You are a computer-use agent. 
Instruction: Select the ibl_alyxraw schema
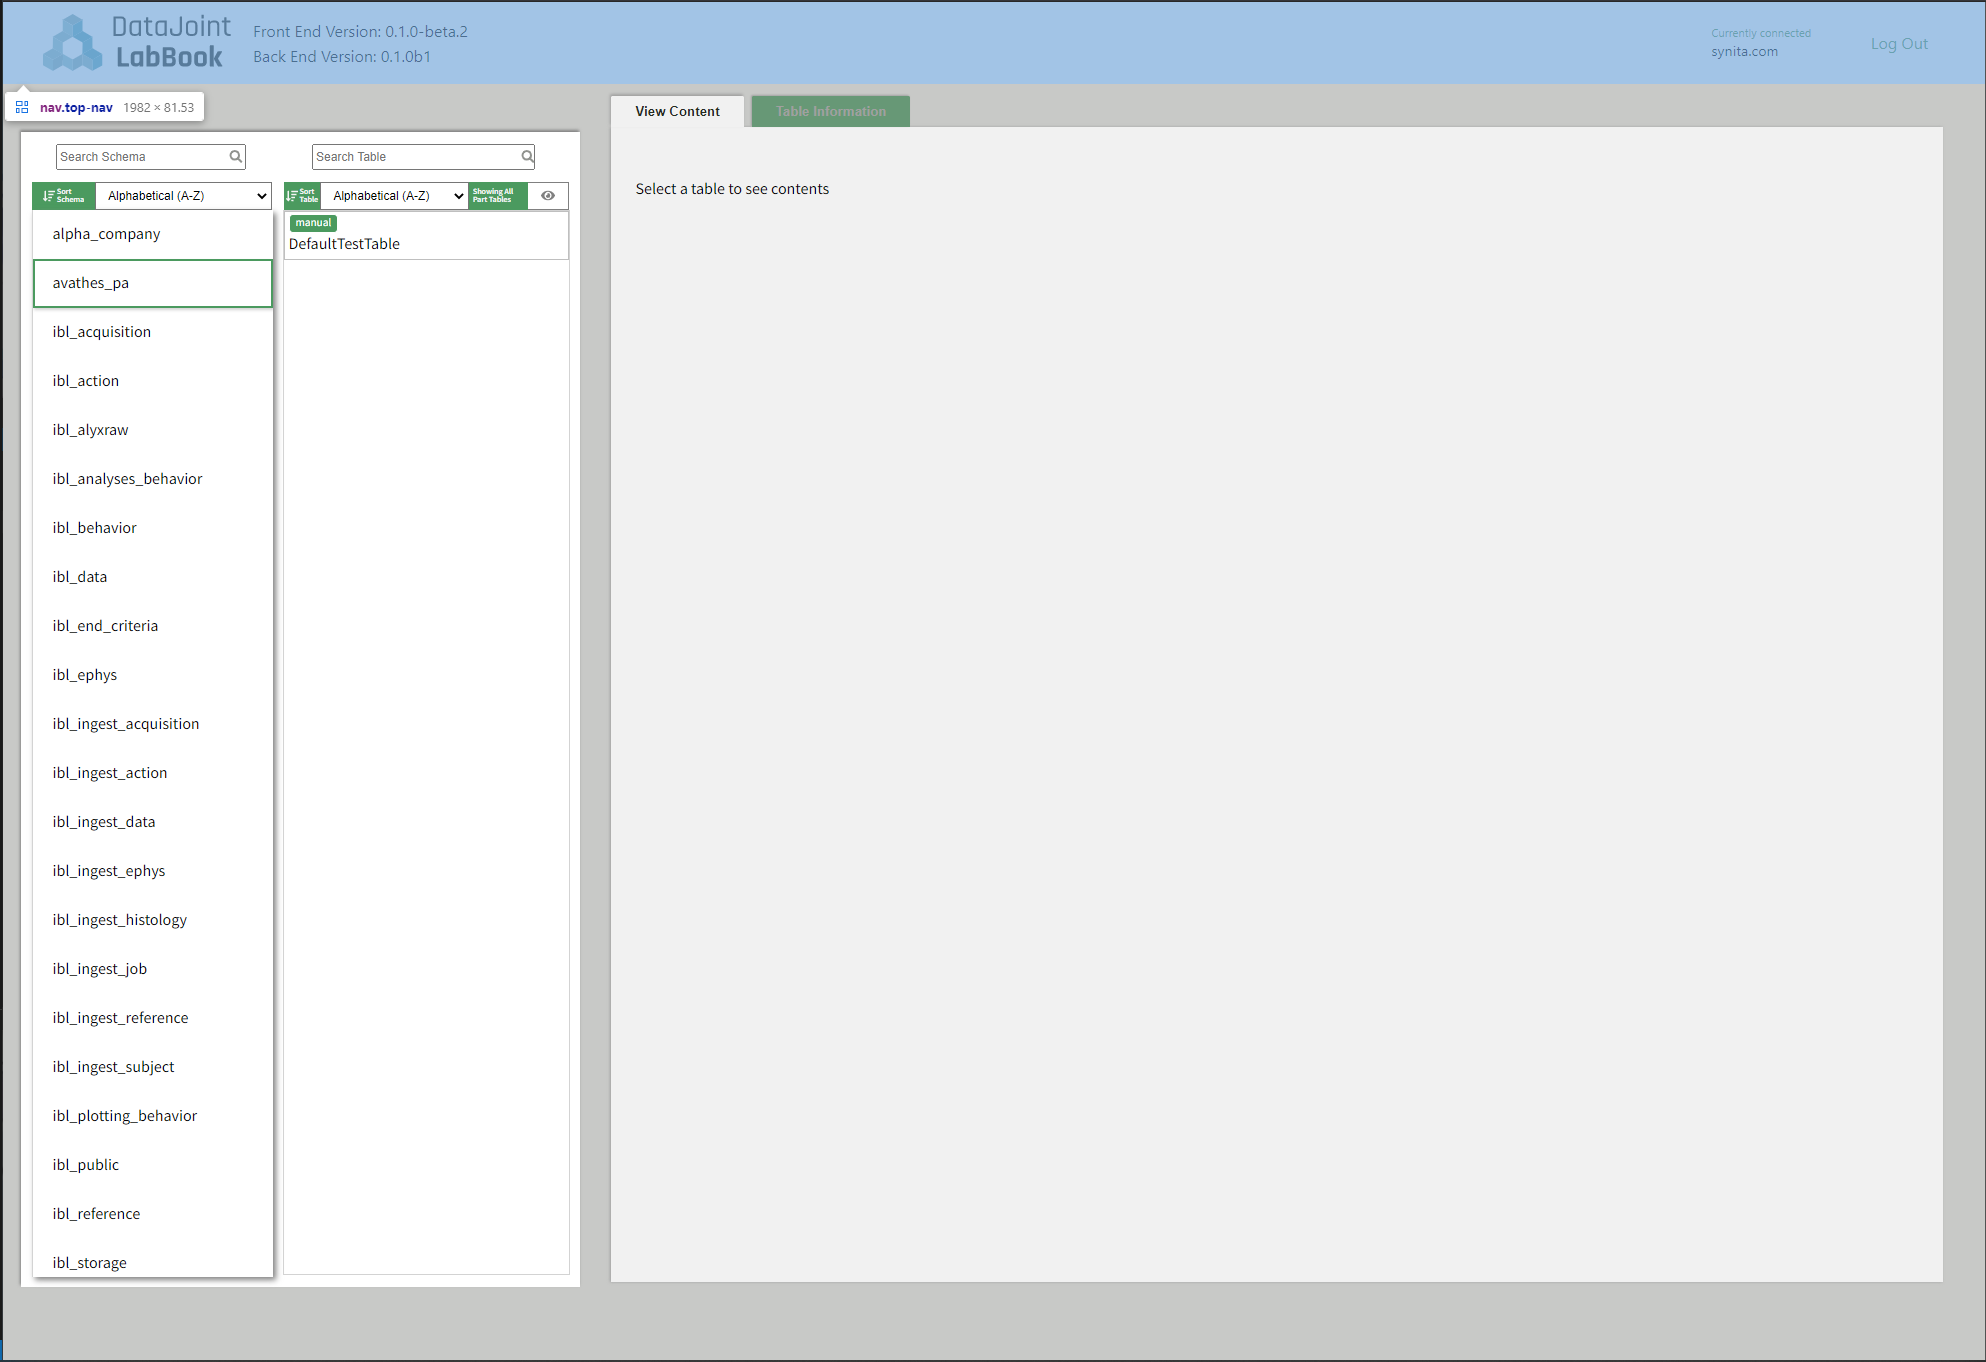(x=153, y=430)
